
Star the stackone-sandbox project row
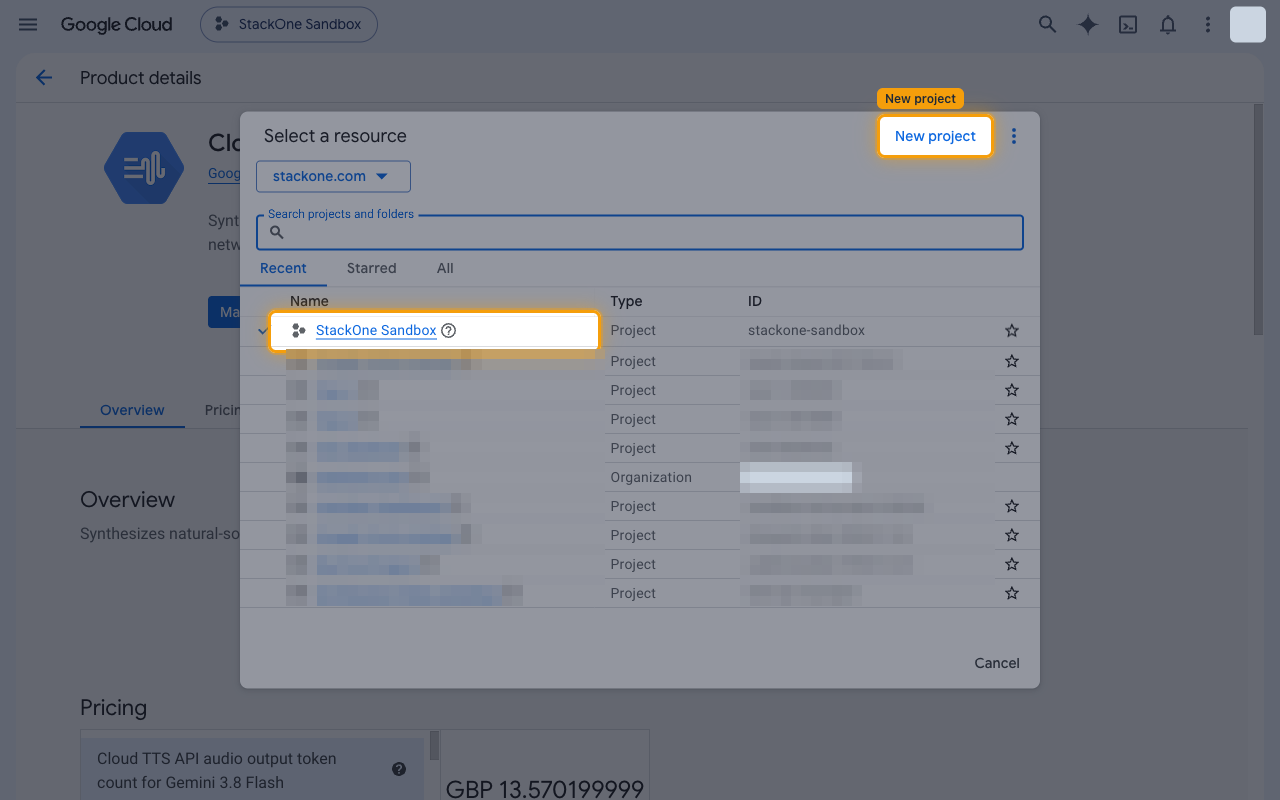pyautogui.click(x=1012, y=331)
